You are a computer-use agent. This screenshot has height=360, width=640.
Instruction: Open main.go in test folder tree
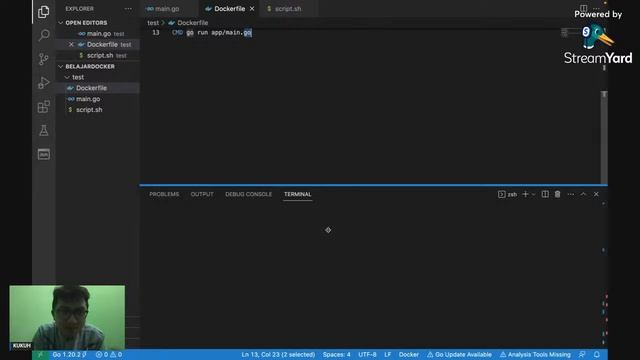pos(88,99)
